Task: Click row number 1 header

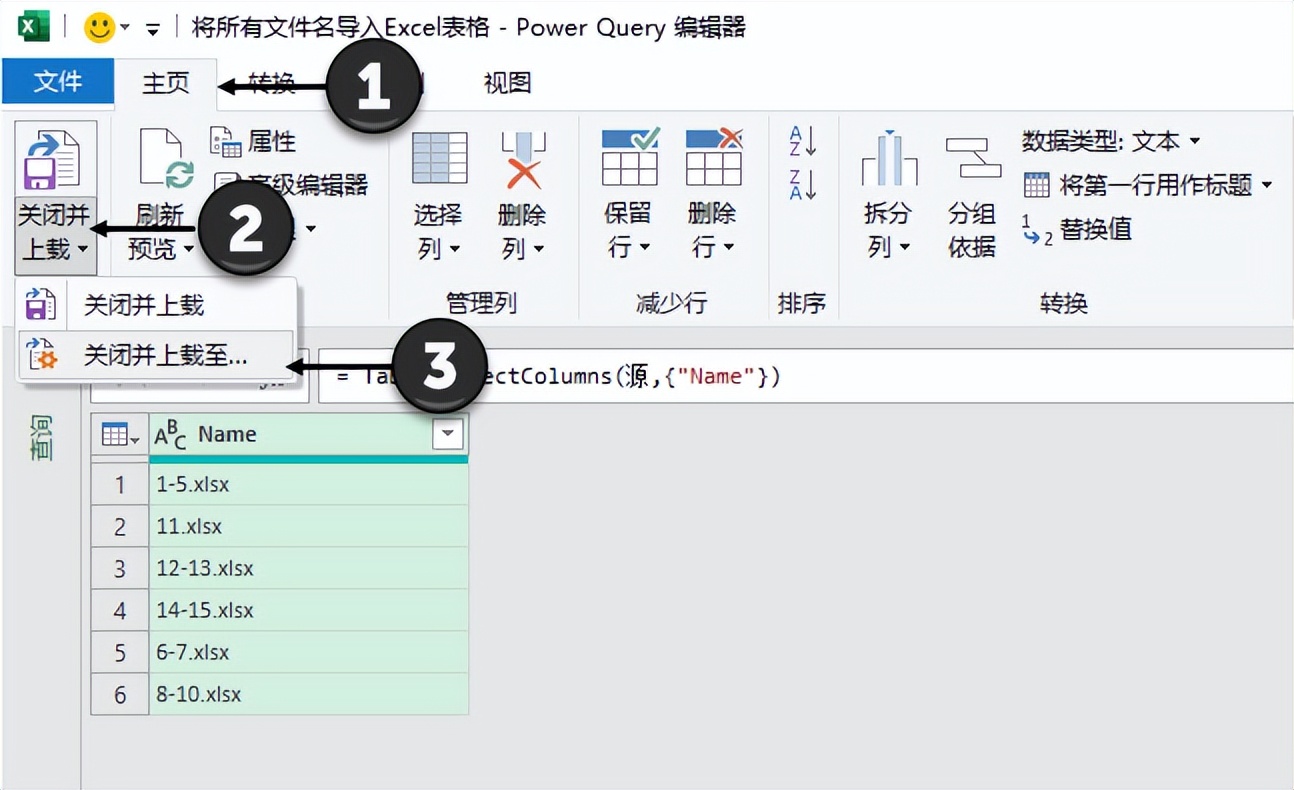Action: pos(120,484)
